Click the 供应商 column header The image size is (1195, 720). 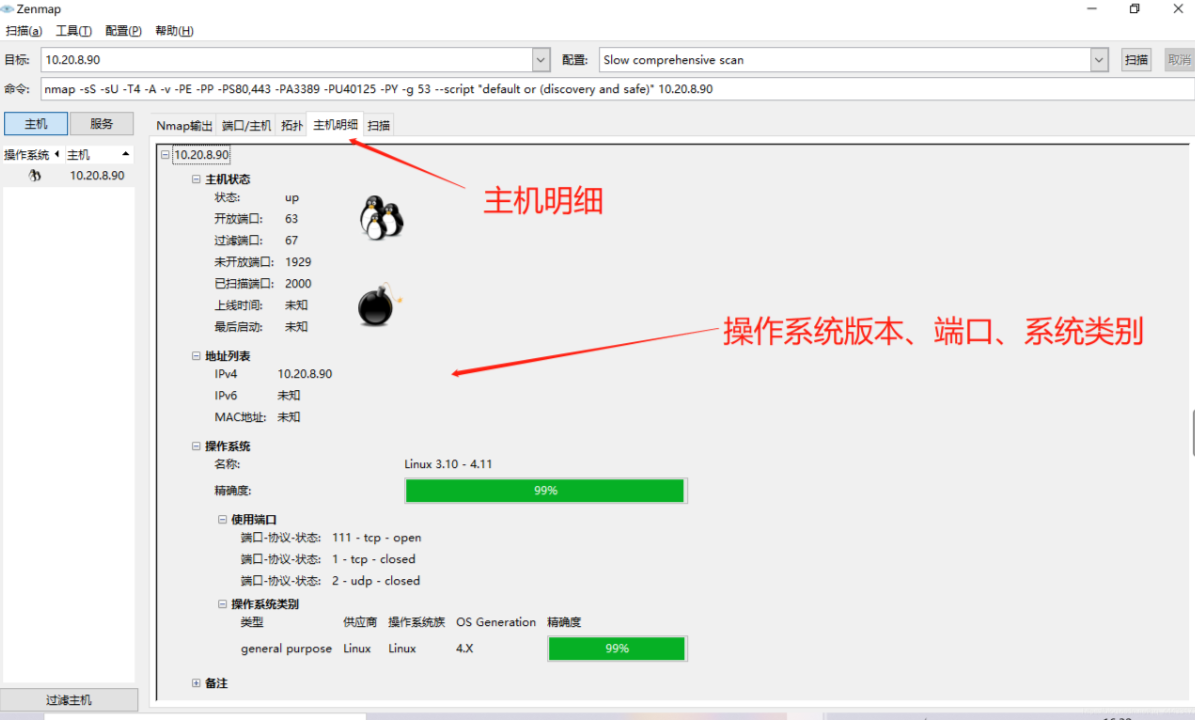[x=360, y=622]
